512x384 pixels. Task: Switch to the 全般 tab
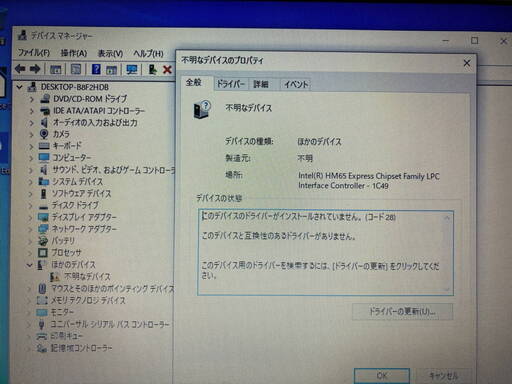[194, 82]
